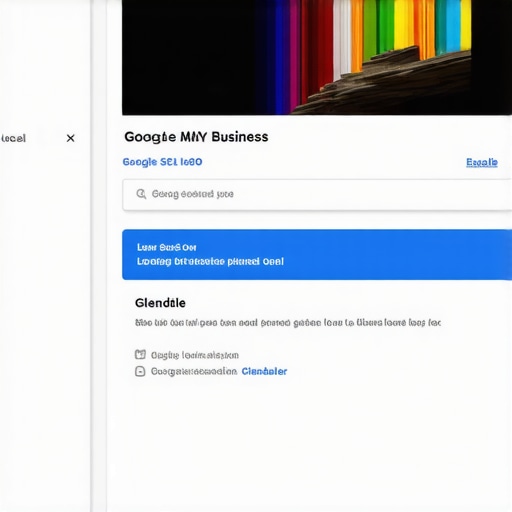The height and width of the screenshot is (512, 512).
Task: Click the square icon beside the second info row
Action: [x=140, y=371]
